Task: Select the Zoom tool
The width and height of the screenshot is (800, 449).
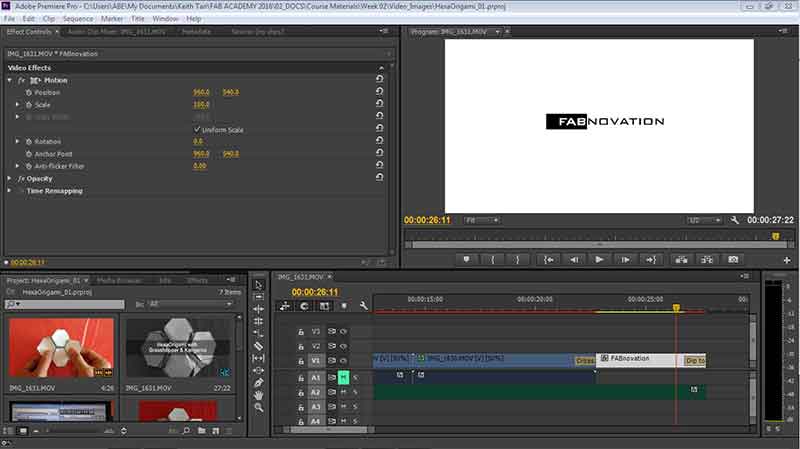Action: click(259, 407)
